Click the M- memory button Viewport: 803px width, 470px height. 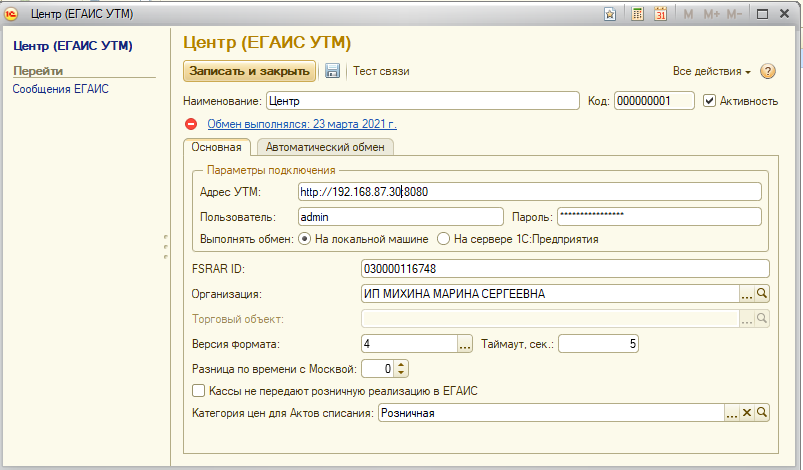[x=734, y=14]
